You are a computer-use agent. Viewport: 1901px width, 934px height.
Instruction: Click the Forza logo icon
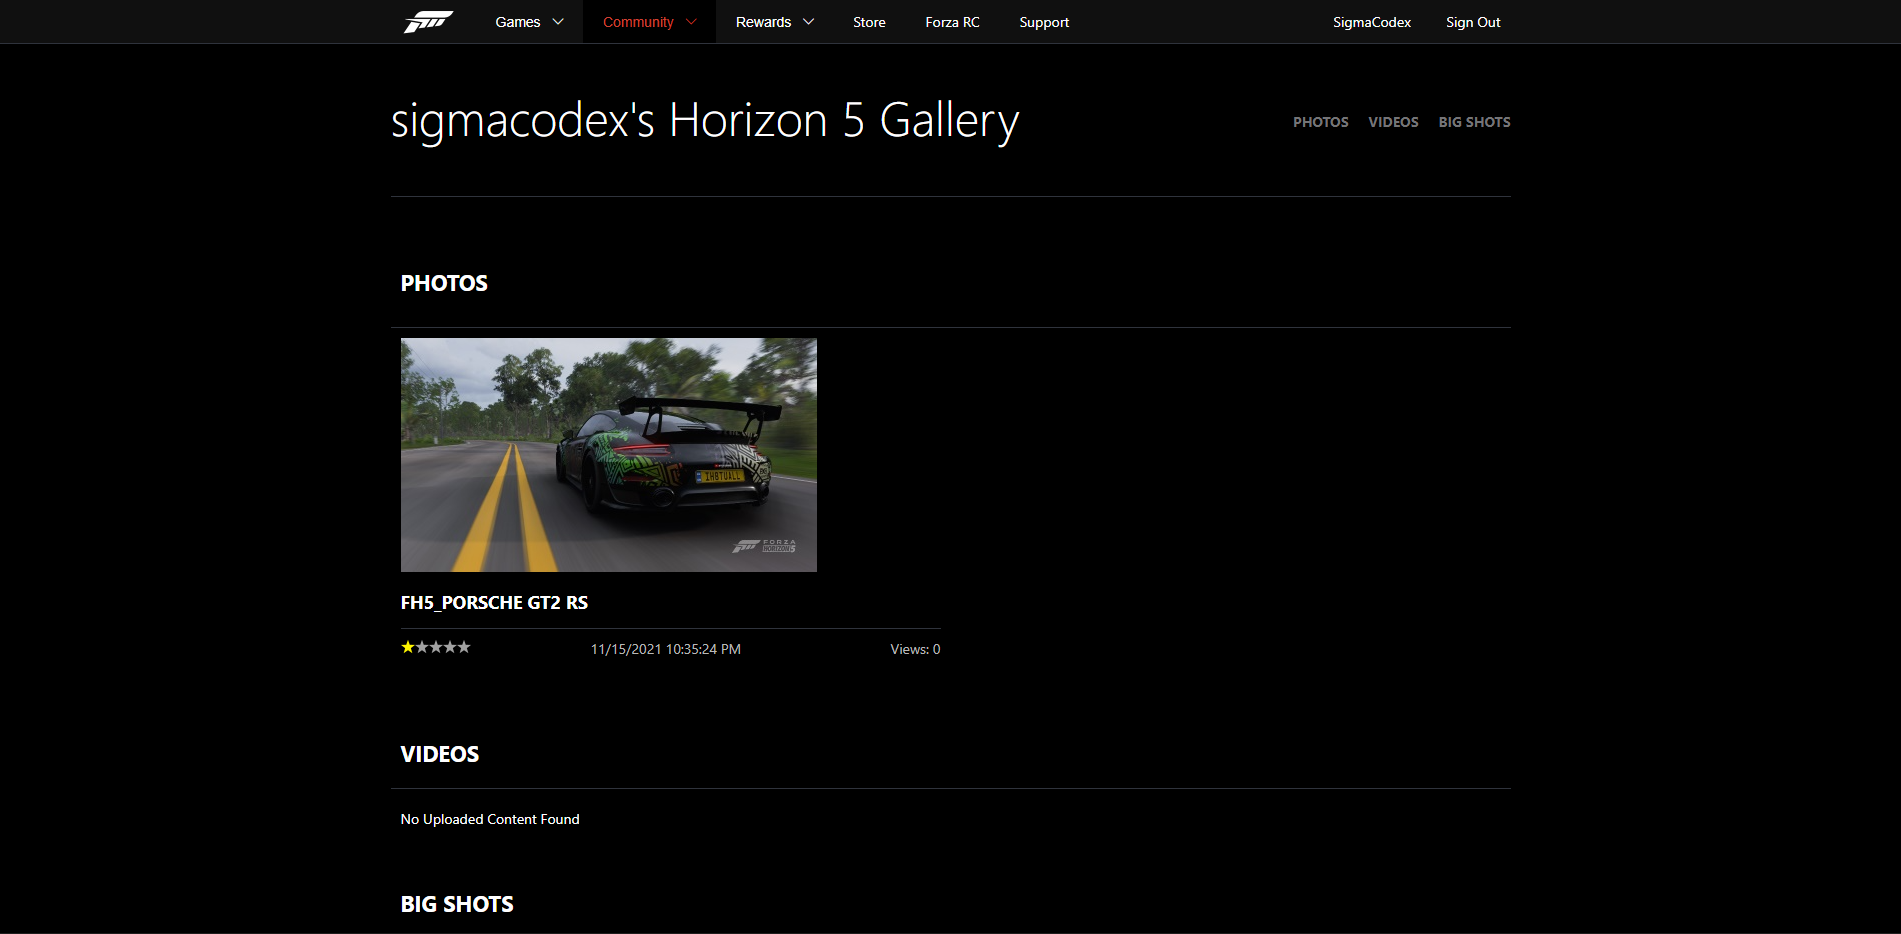tap(428, 22)
